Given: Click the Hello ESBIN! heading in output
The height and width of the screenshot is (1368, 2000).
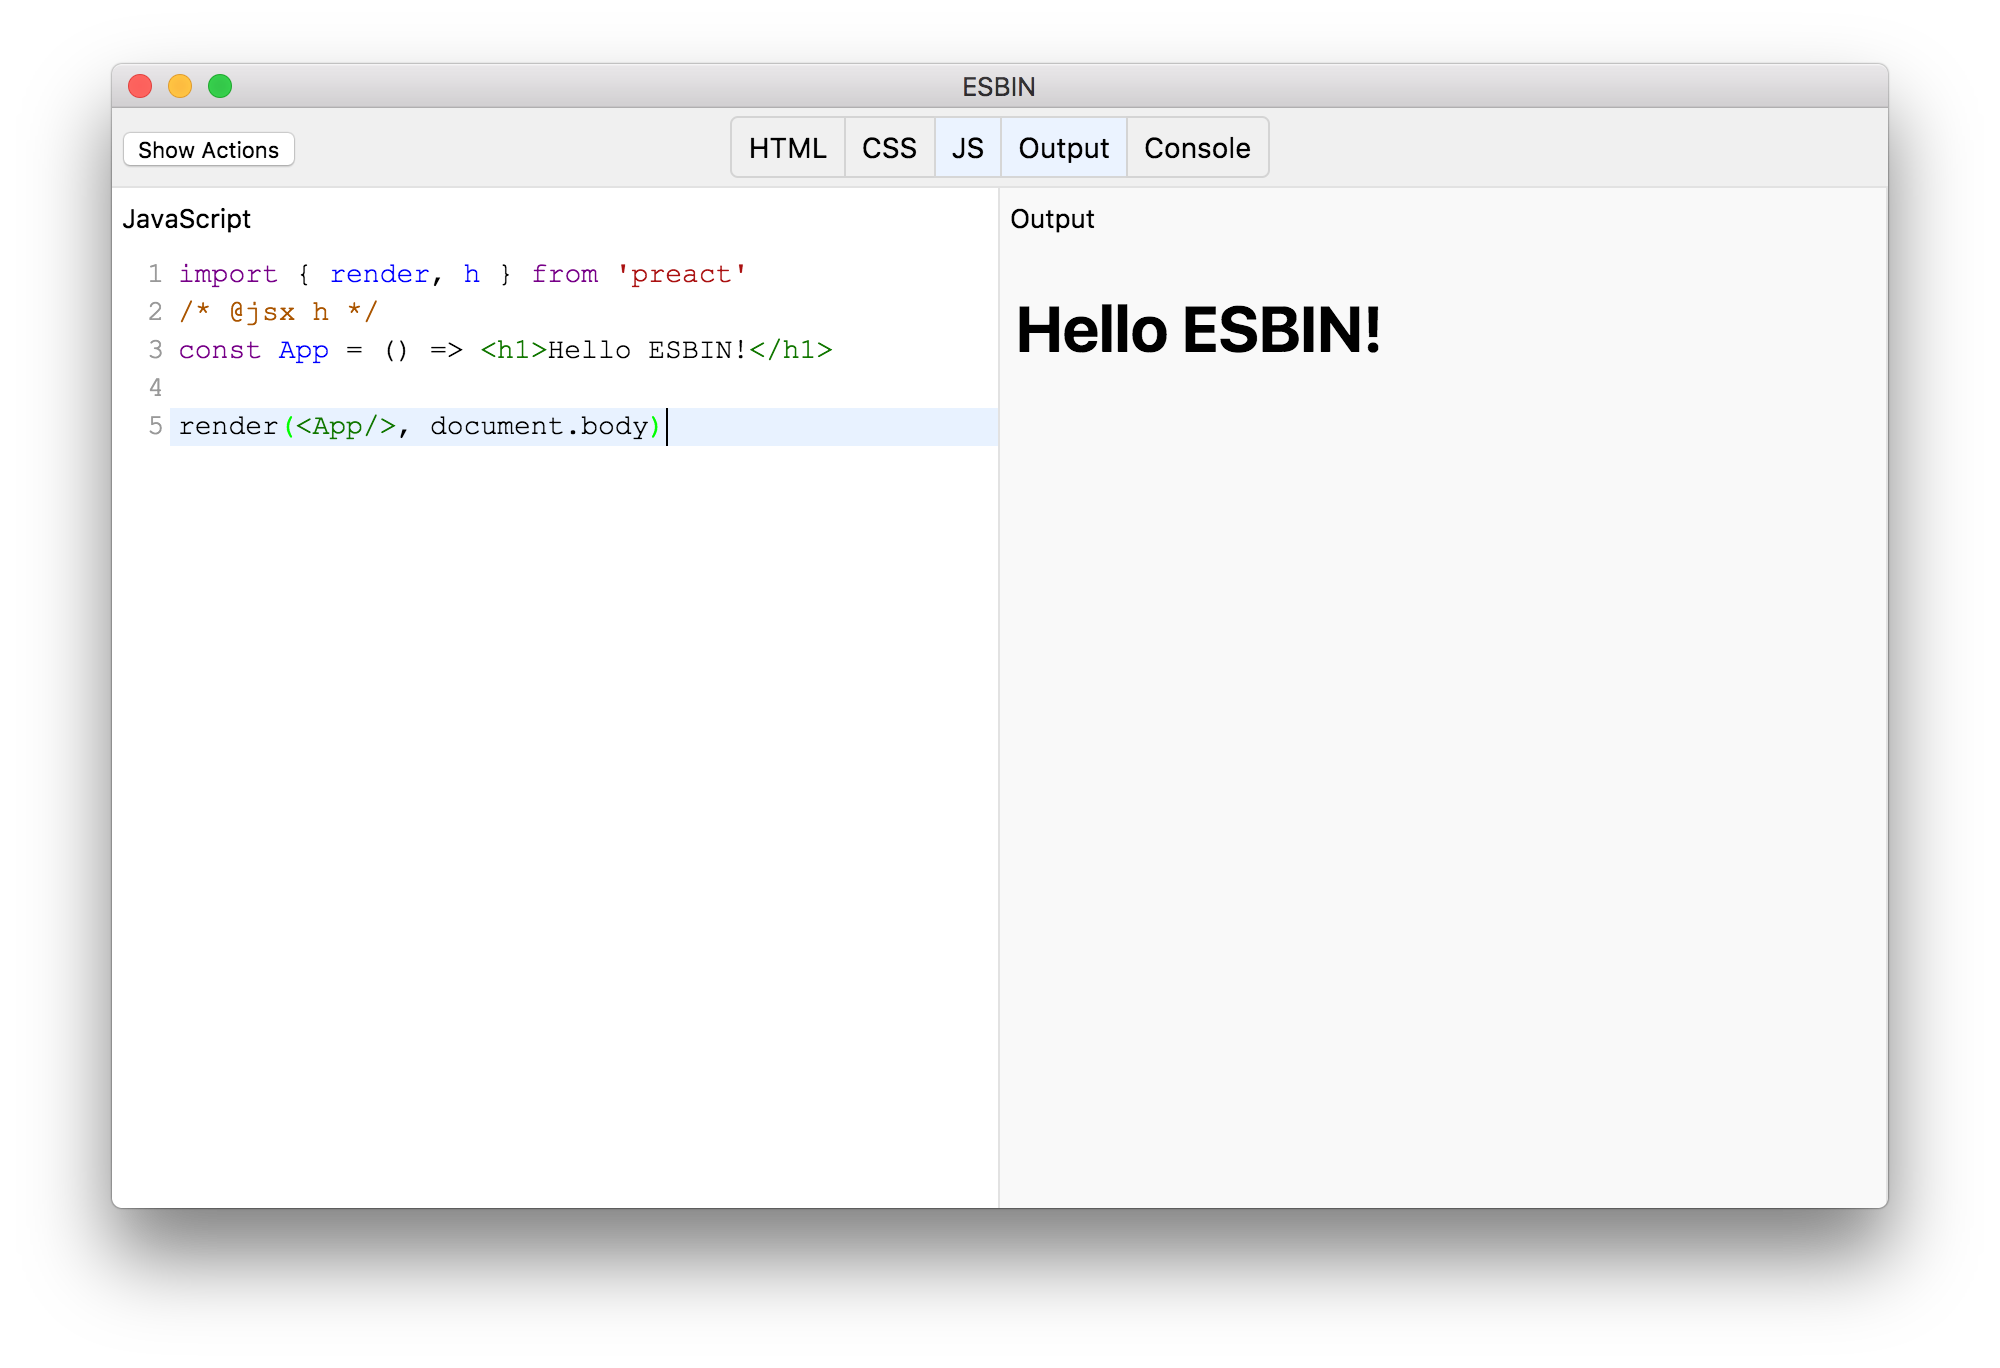Looking at the screenshot, I should [x=1198, y=330].
